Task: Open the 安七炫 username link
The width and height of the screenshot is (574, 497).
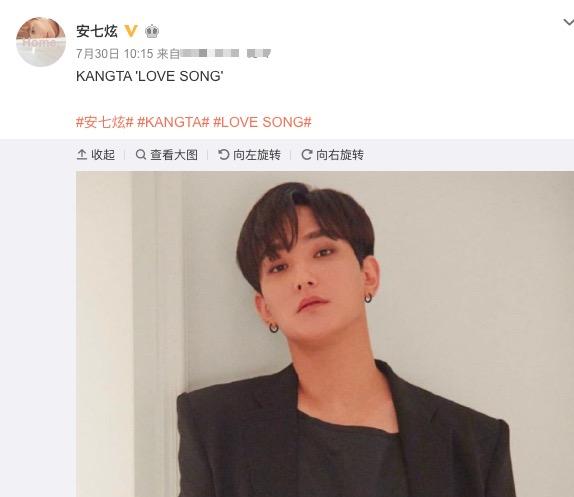Action: (x=97, y=31)
